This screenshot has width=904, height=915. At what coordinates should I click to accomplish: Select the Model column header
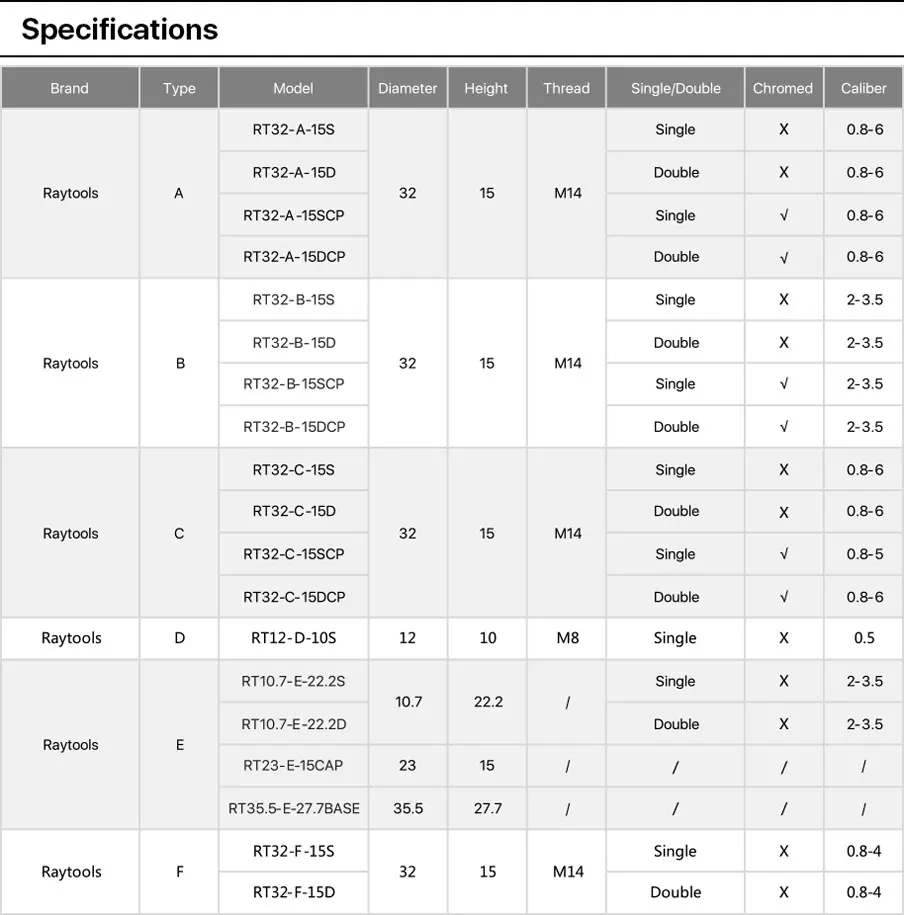[x=294, y=88]
